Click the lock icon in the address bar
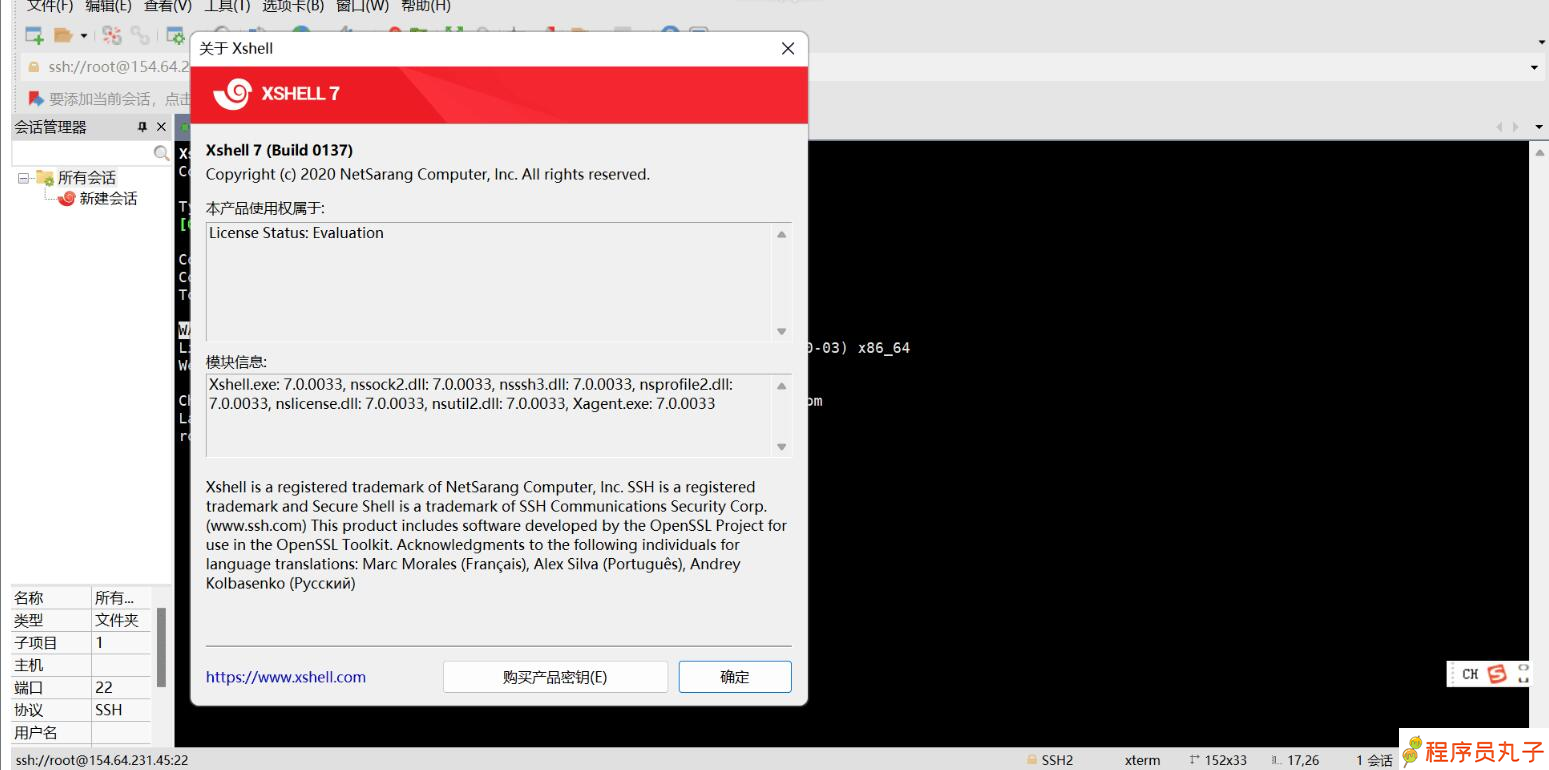1549x770 pixels. point(33,67)
